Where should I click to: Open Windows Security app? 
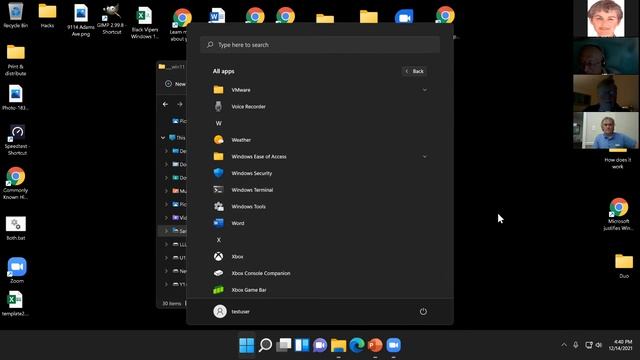click(x=320, y=173)
